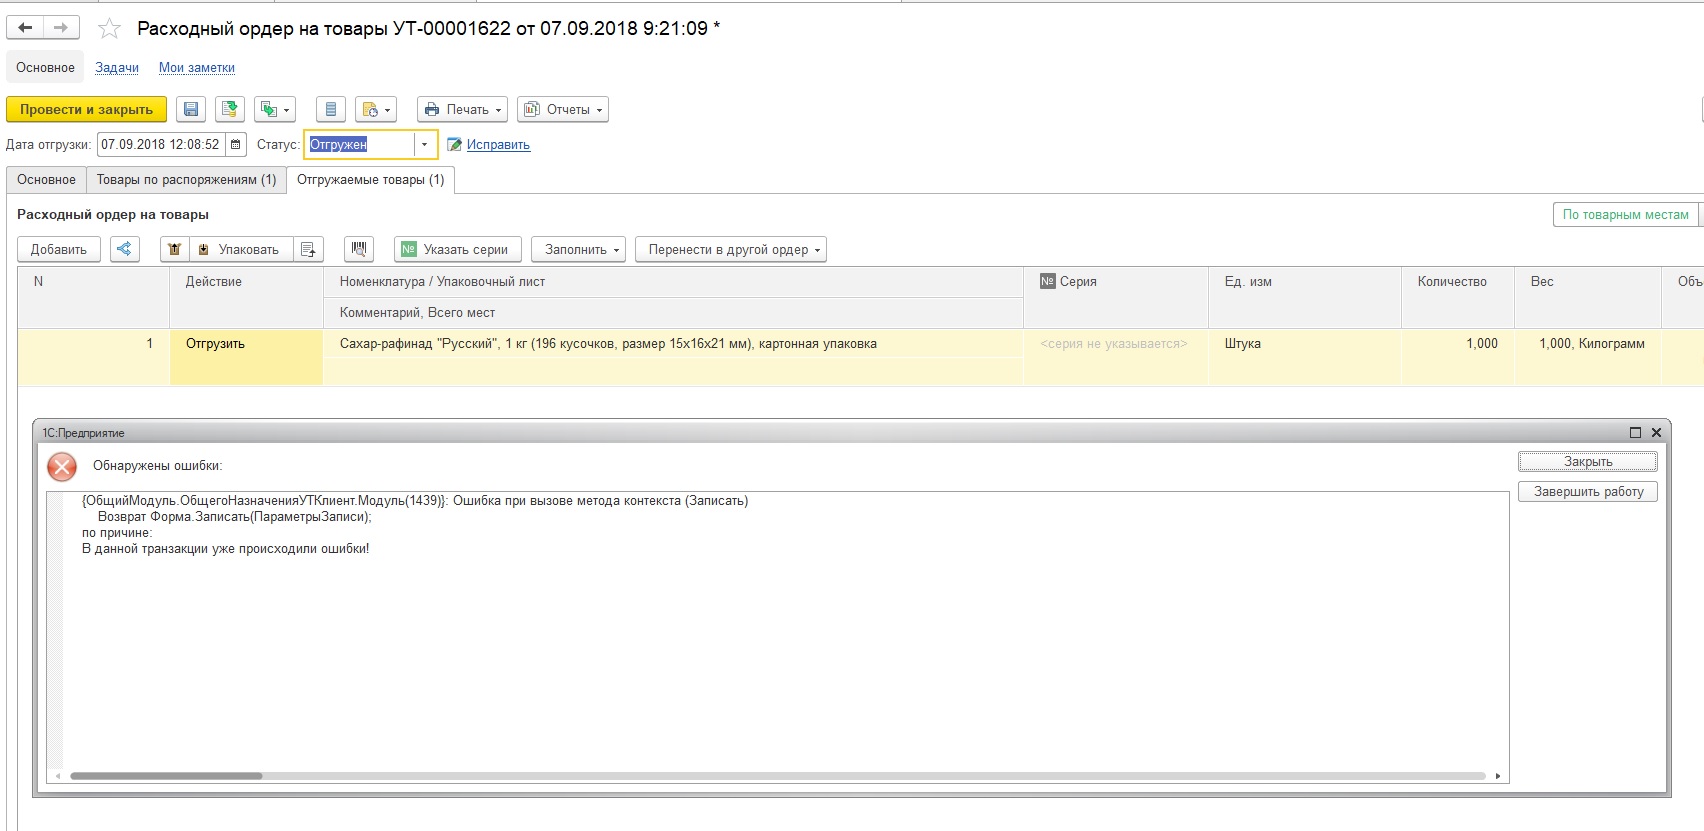Click the save document floppy disk icon

click(x=191, y=110)
